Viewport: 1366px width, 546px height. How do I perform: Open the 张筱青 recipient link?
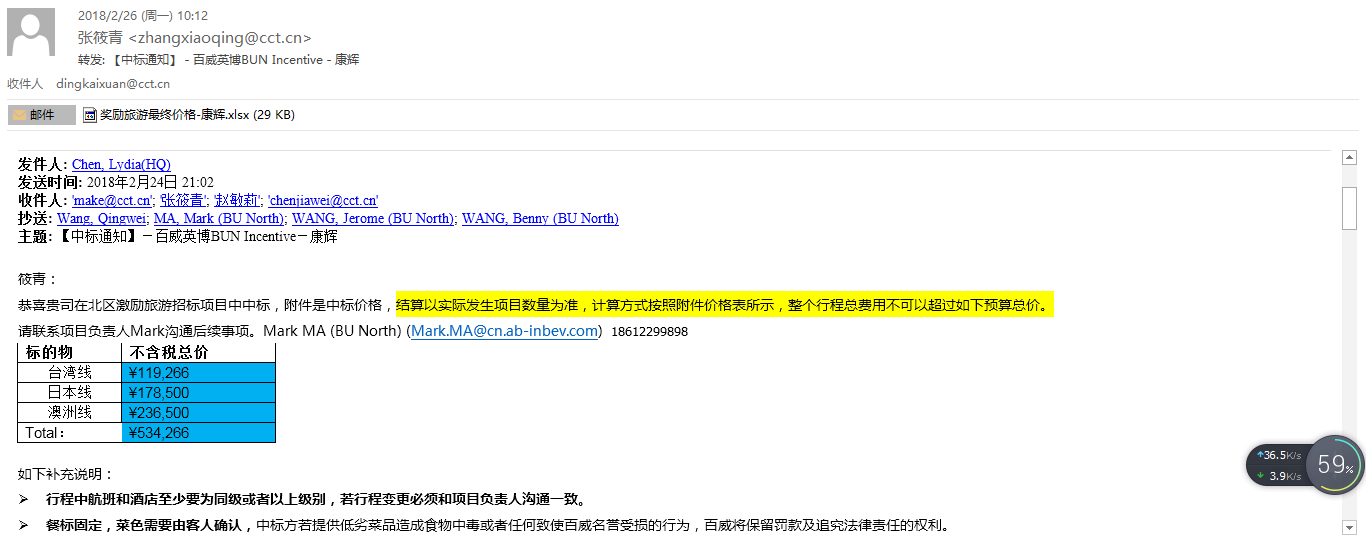pos(183,200)
